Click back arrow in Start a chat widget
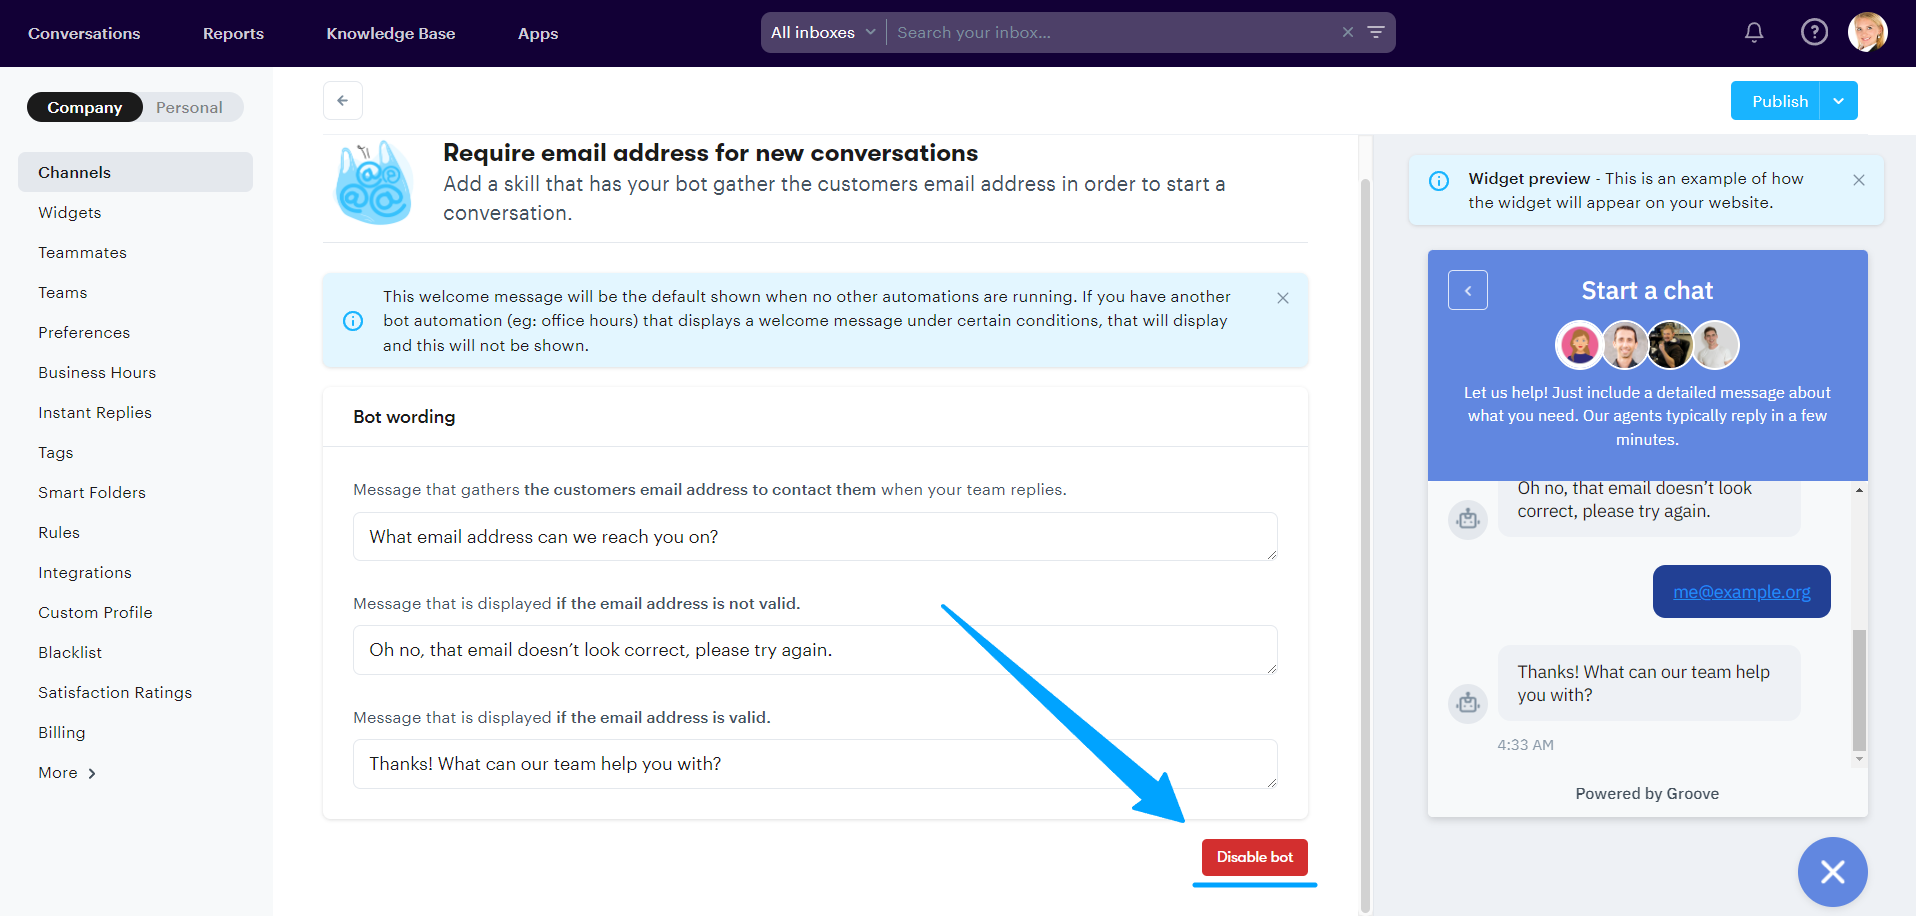Screen dimensions: 1916x916 point(1467,291)
